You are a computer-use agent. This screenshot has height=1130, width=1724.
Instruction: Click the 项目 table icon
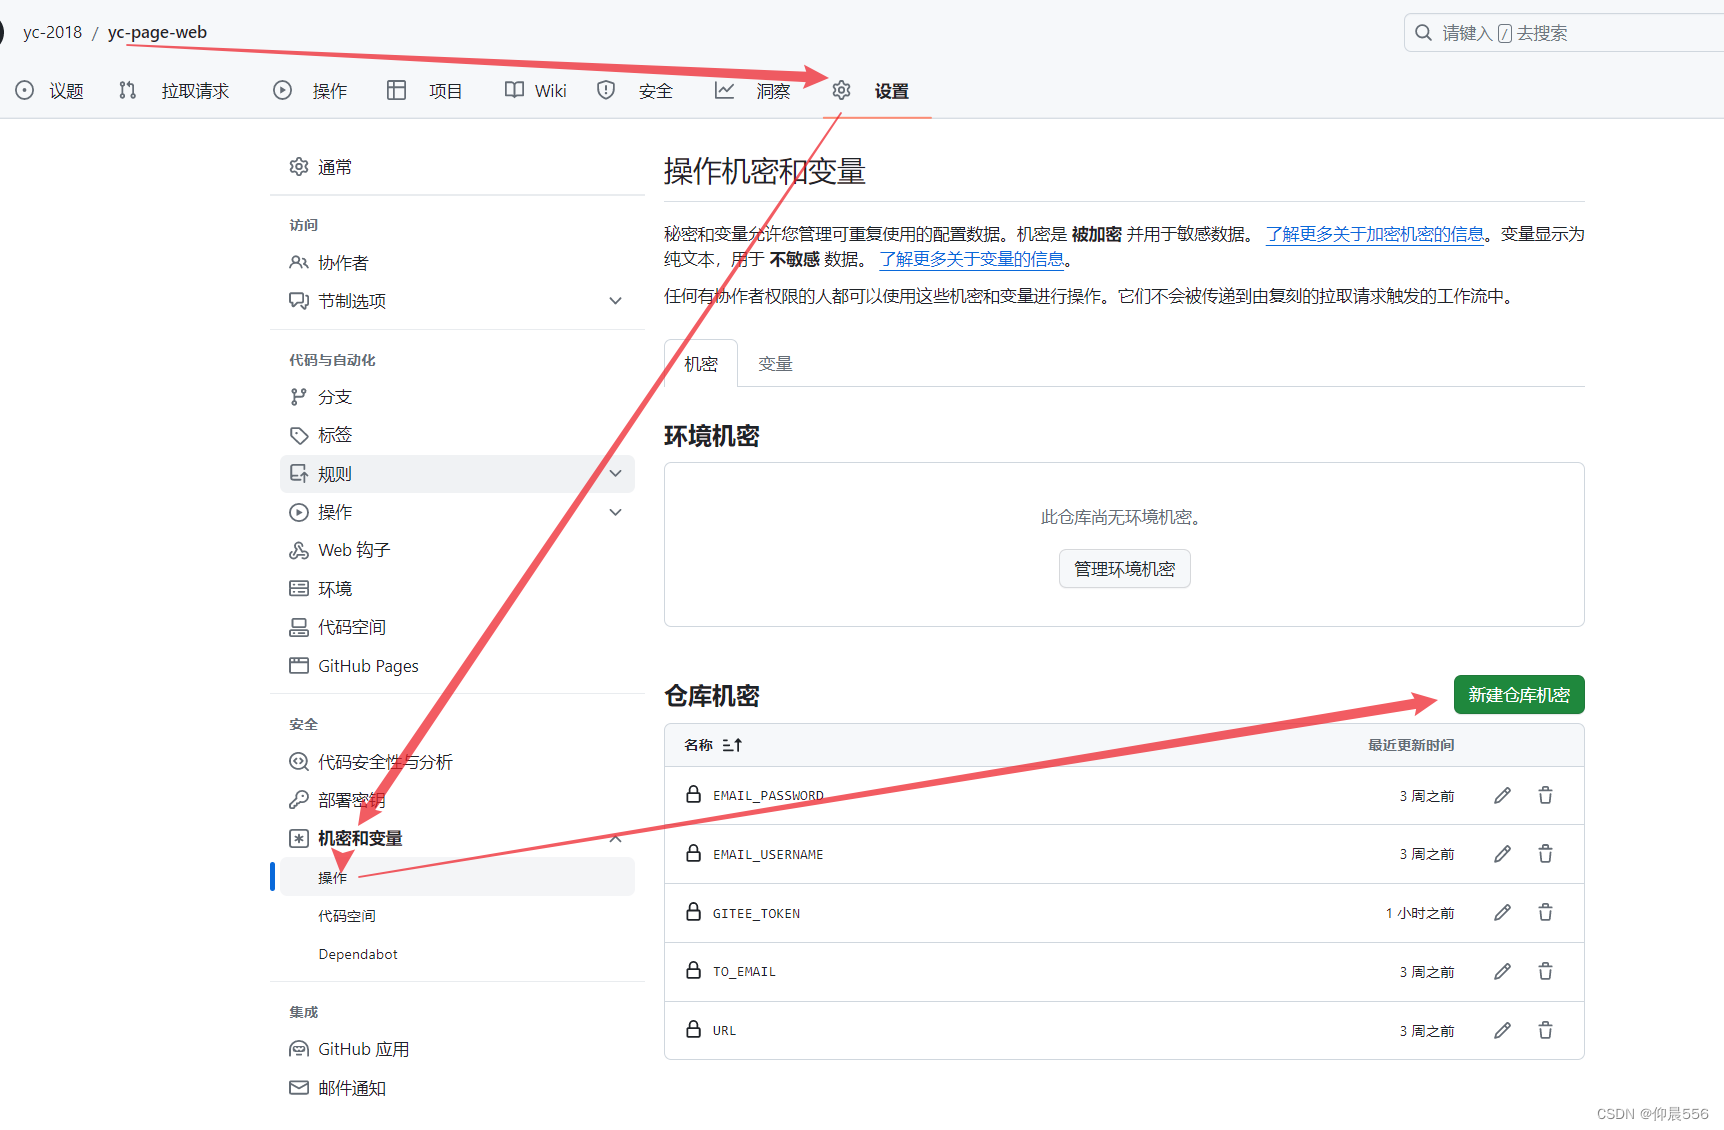[x=396, y=90]
